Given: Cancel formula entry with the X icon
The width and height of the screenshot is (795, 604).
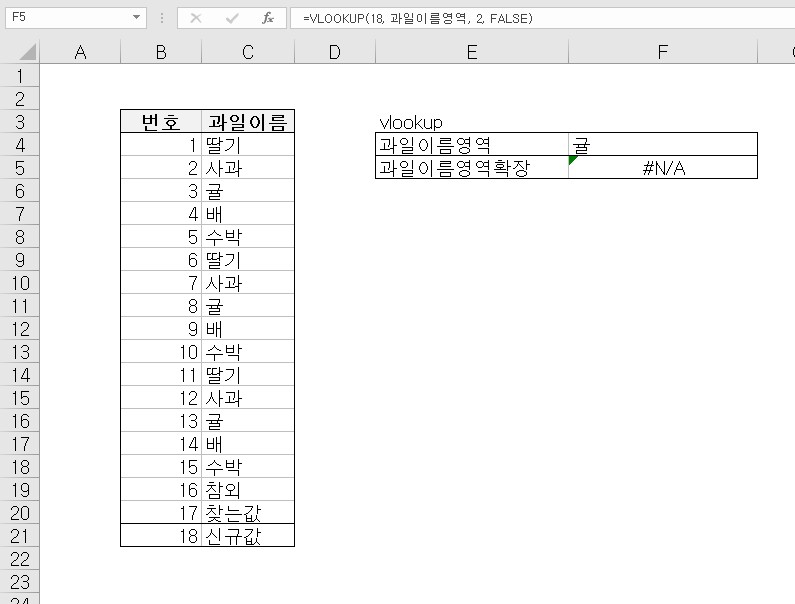Looking at the screenshot, I should [x=196, y=19].
